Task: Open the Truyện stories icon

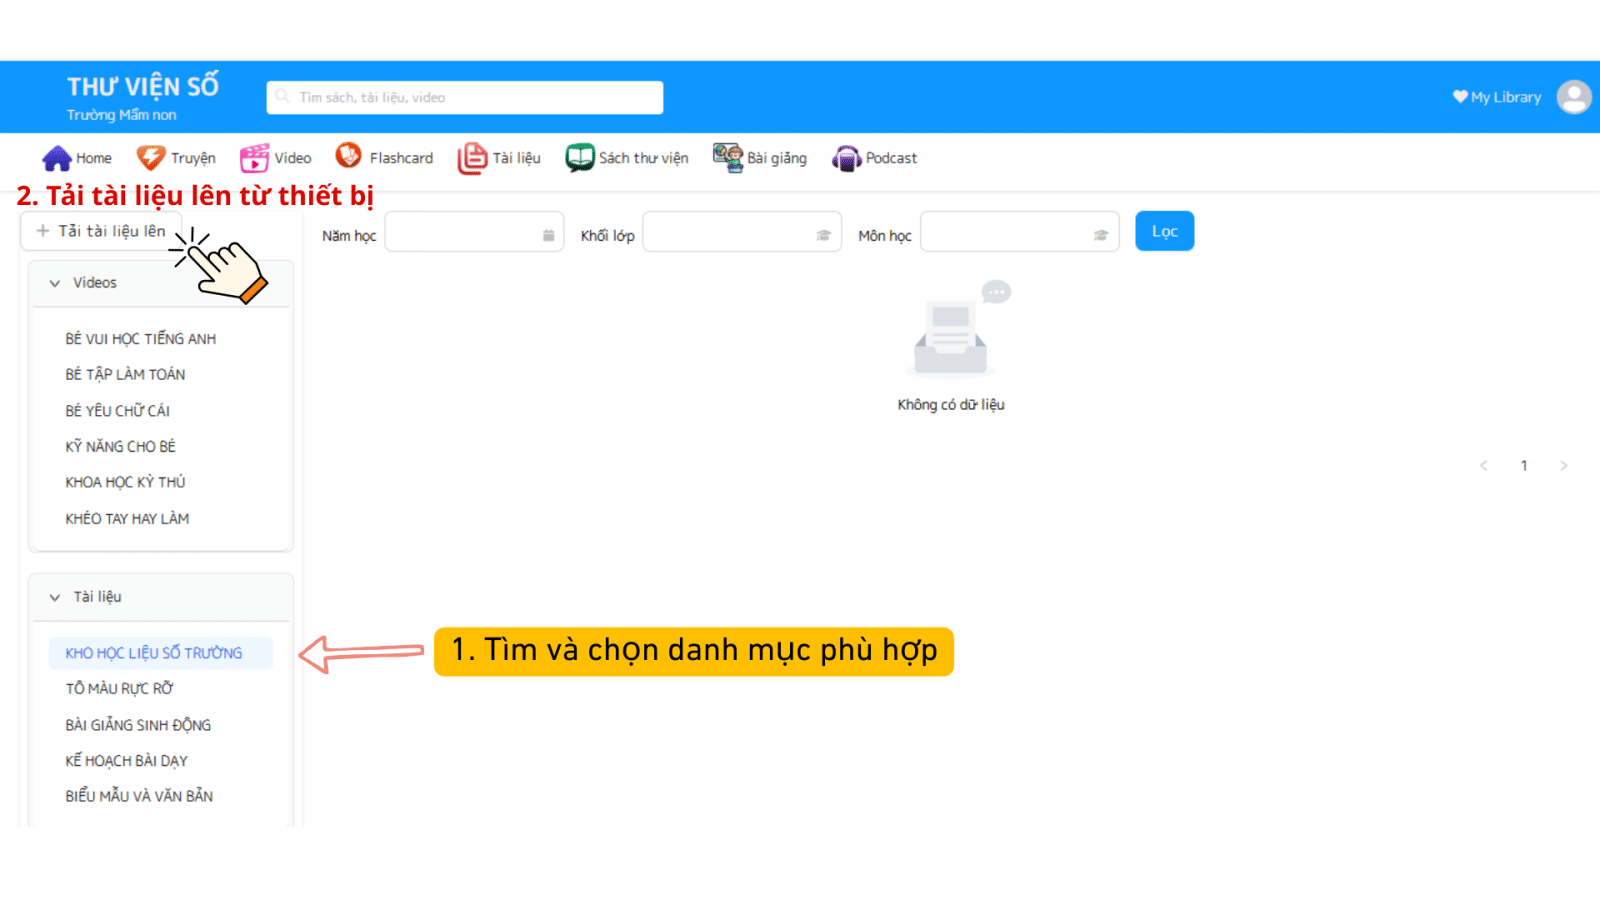Action: pos(151,158)
